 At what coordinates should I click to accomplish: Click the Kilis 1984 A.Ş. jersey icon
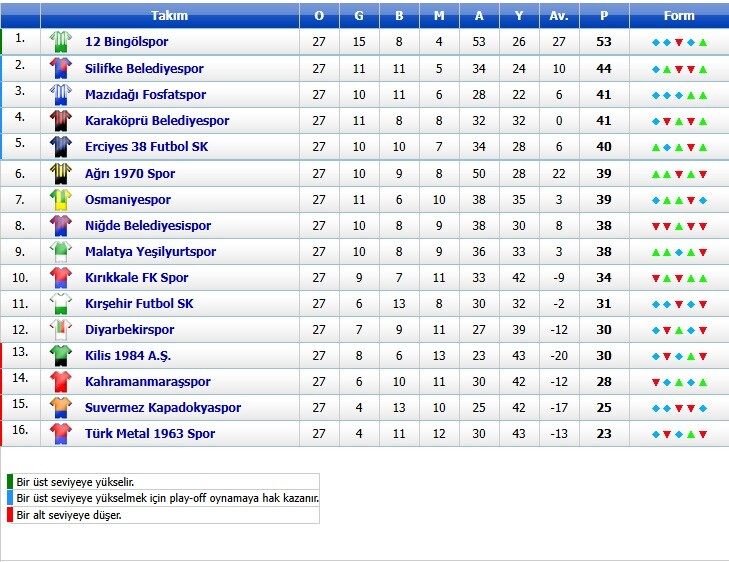61,355
